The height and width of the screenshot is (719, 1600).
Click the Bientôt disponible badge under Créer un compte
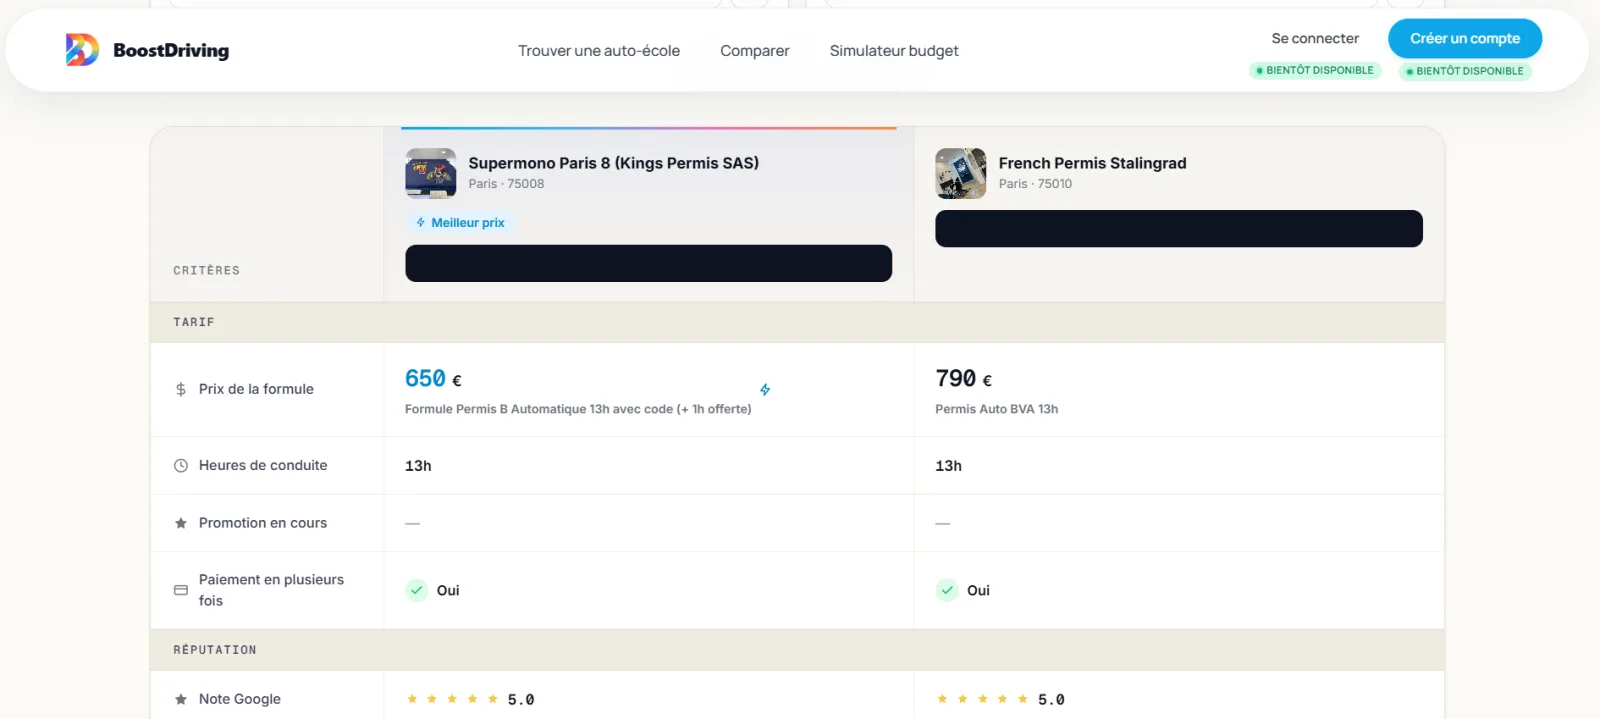coord(1465,71)
